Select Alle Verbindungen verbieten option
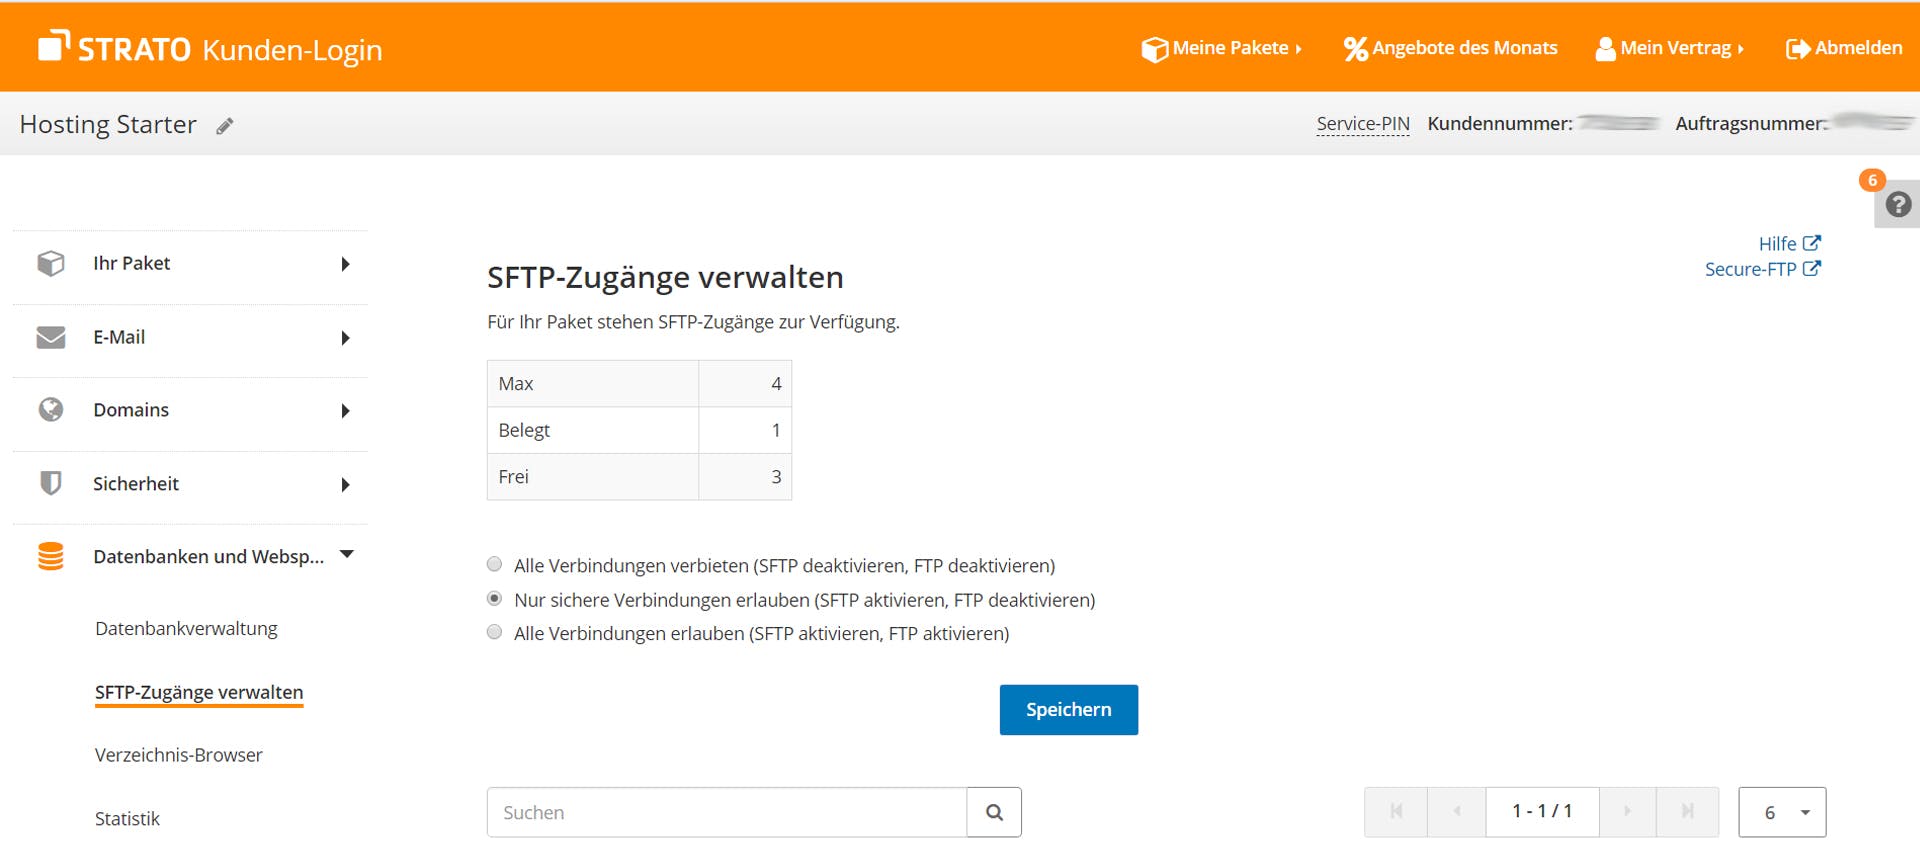This screenshot has width=1920, height=844. pyautogui.click(x=494, y=564)
